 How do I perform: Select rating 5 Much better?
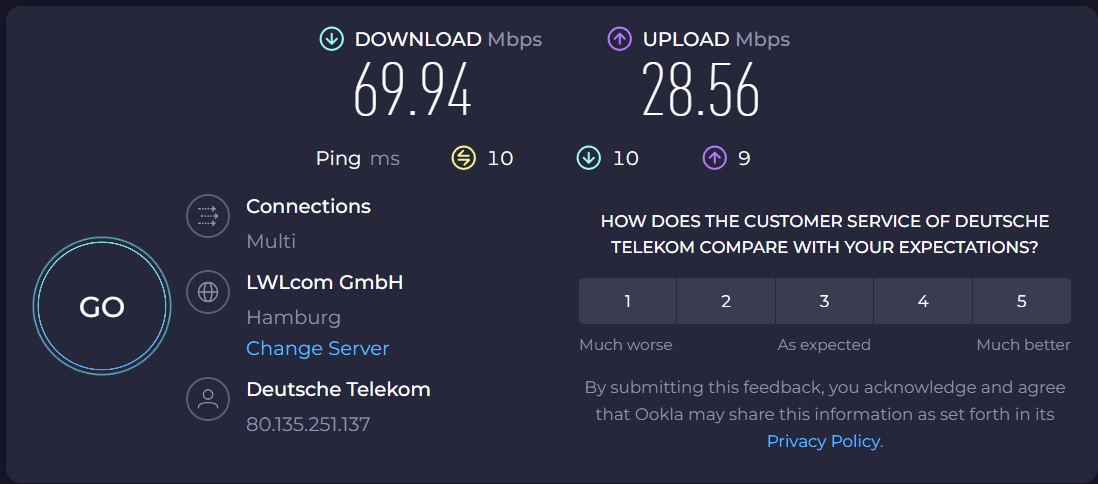point(1021,301)
